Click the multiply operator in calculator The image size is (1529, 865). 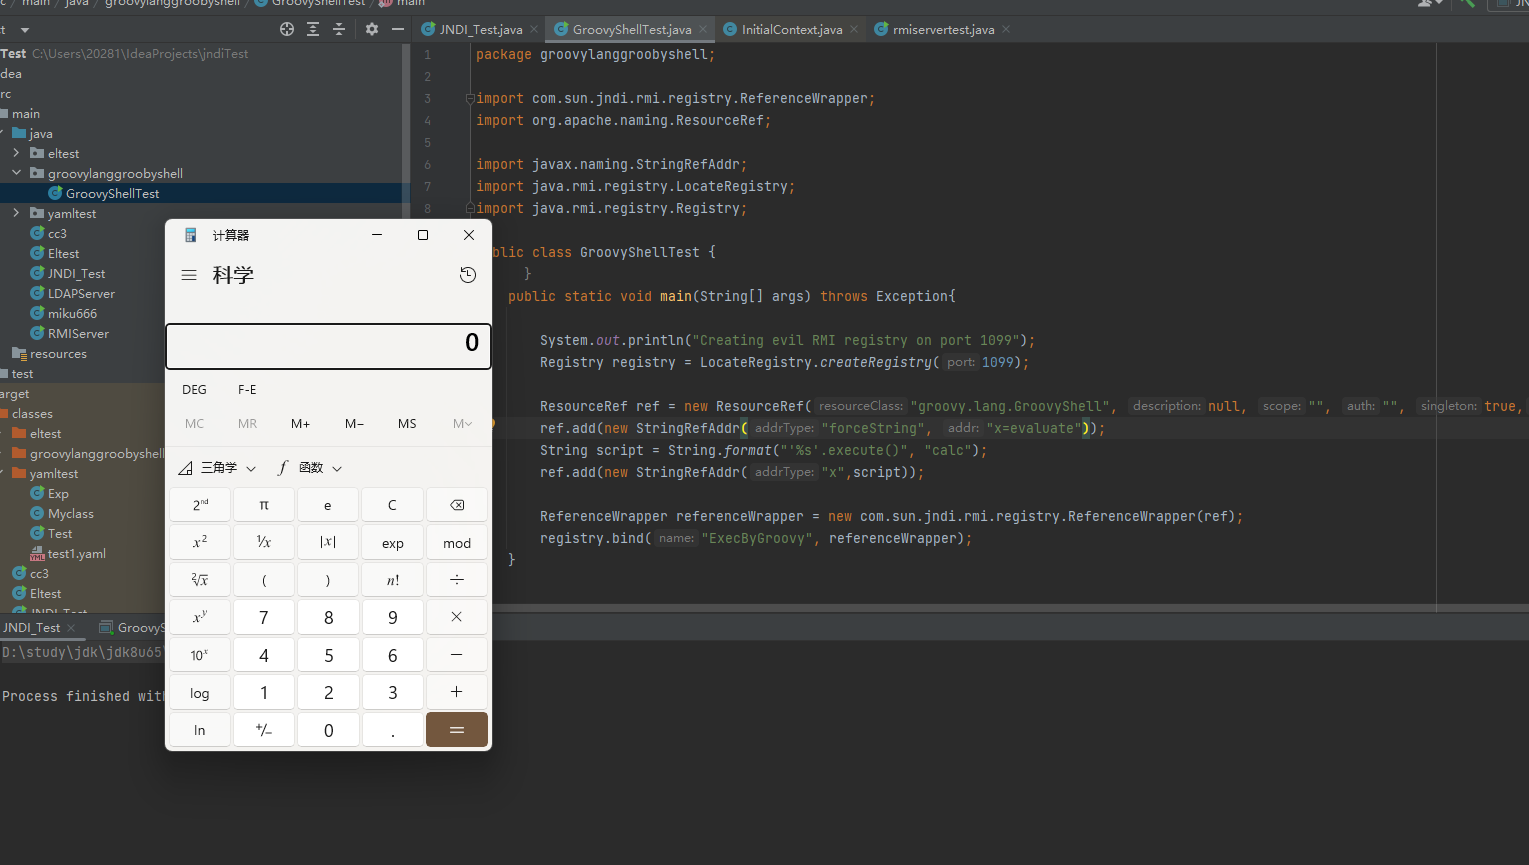click(457, 617)
